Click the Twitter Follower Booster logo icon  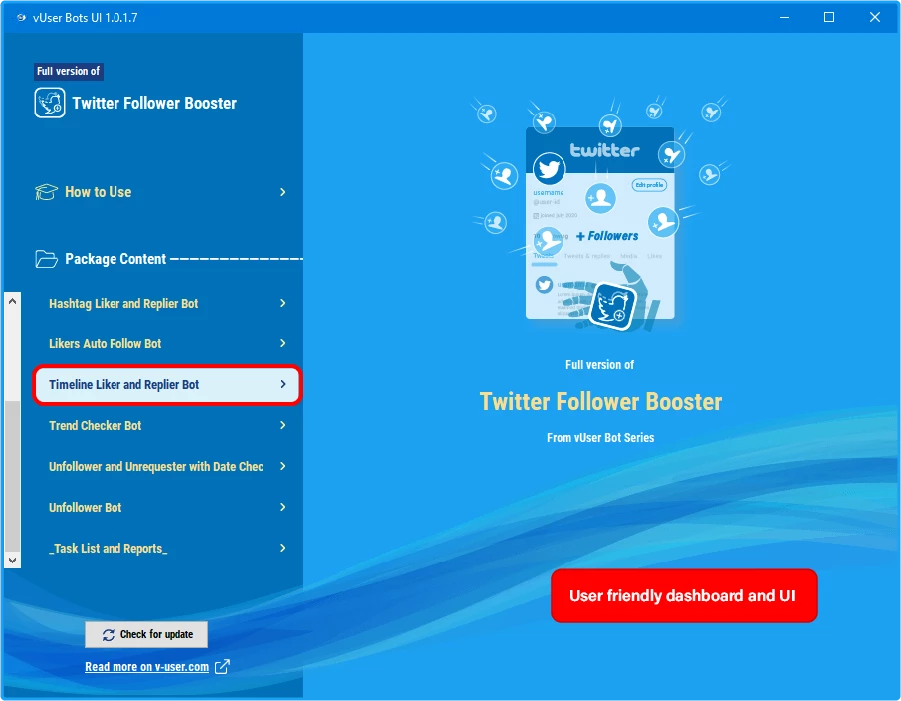[x=50, y=103]
